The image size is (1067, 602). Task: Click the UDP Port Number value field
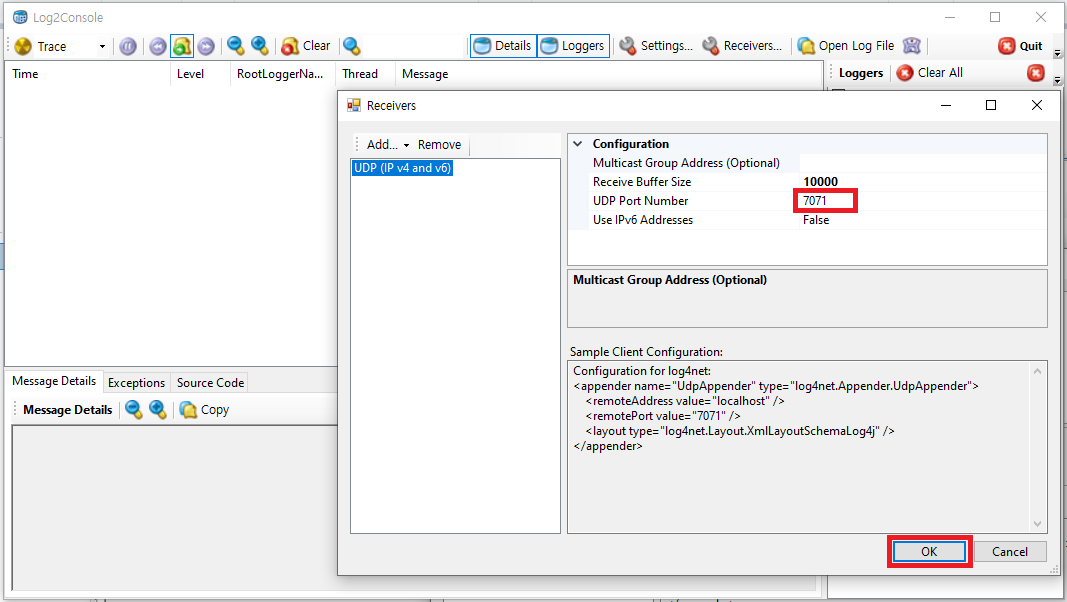pos(825,201)
